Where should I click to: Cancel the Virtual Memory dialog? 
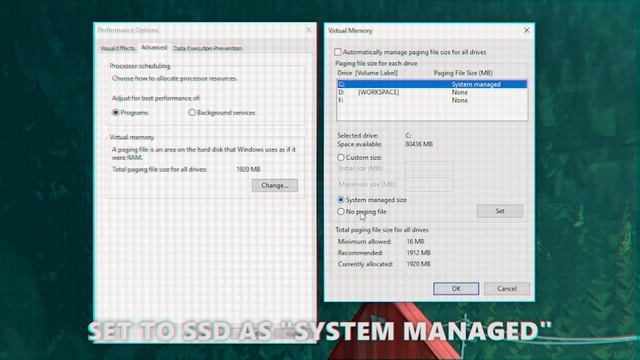point(507,289)
